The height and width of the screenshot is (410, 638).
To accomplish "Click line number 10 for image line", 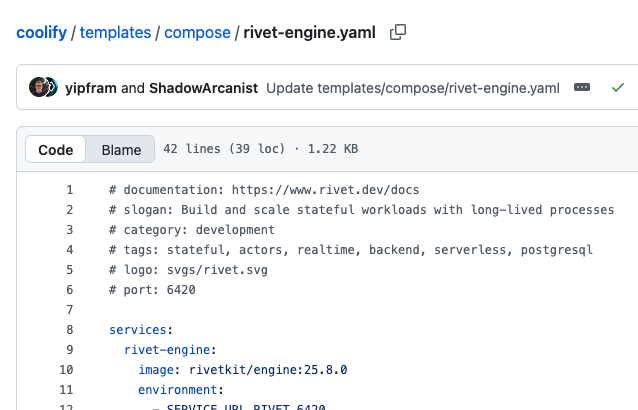I will click(66, 369).
